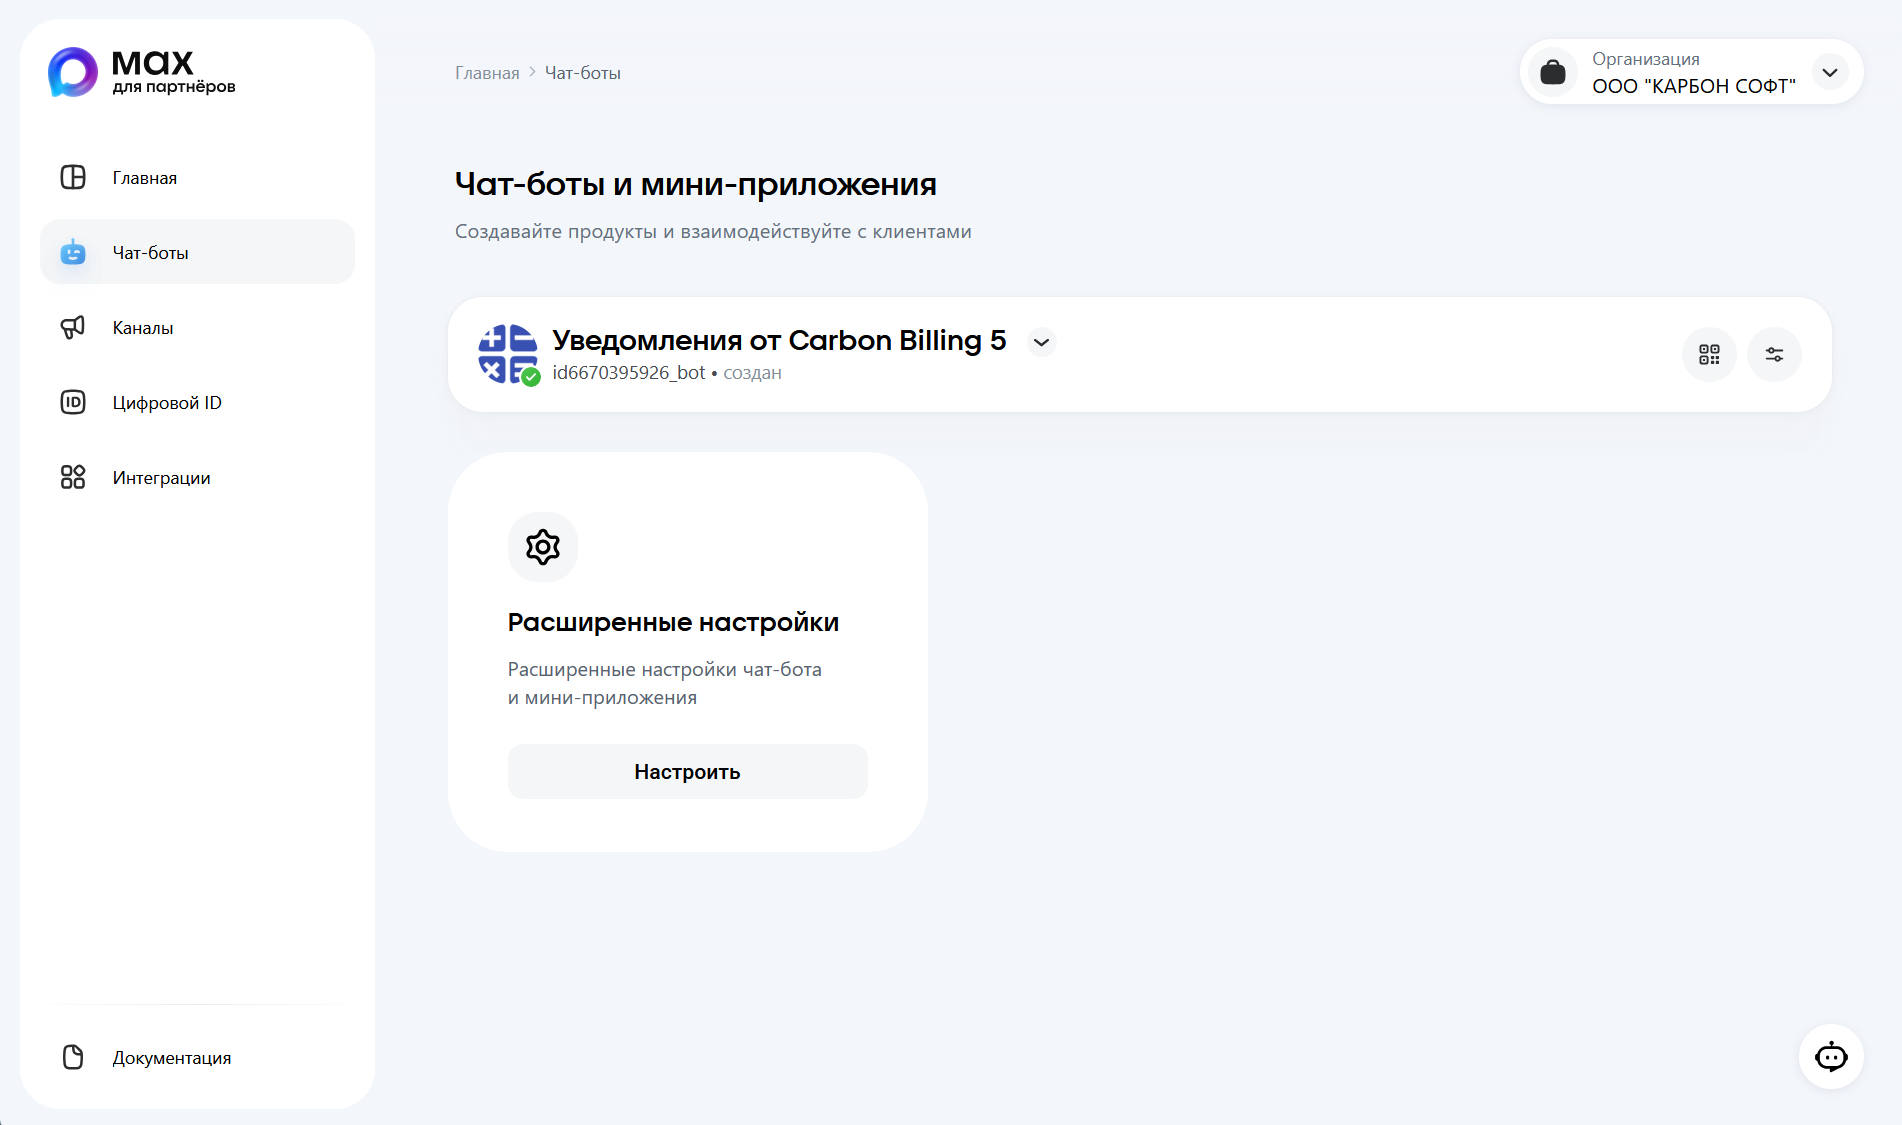Show the bot QR code

click(x=1709, y=354)
